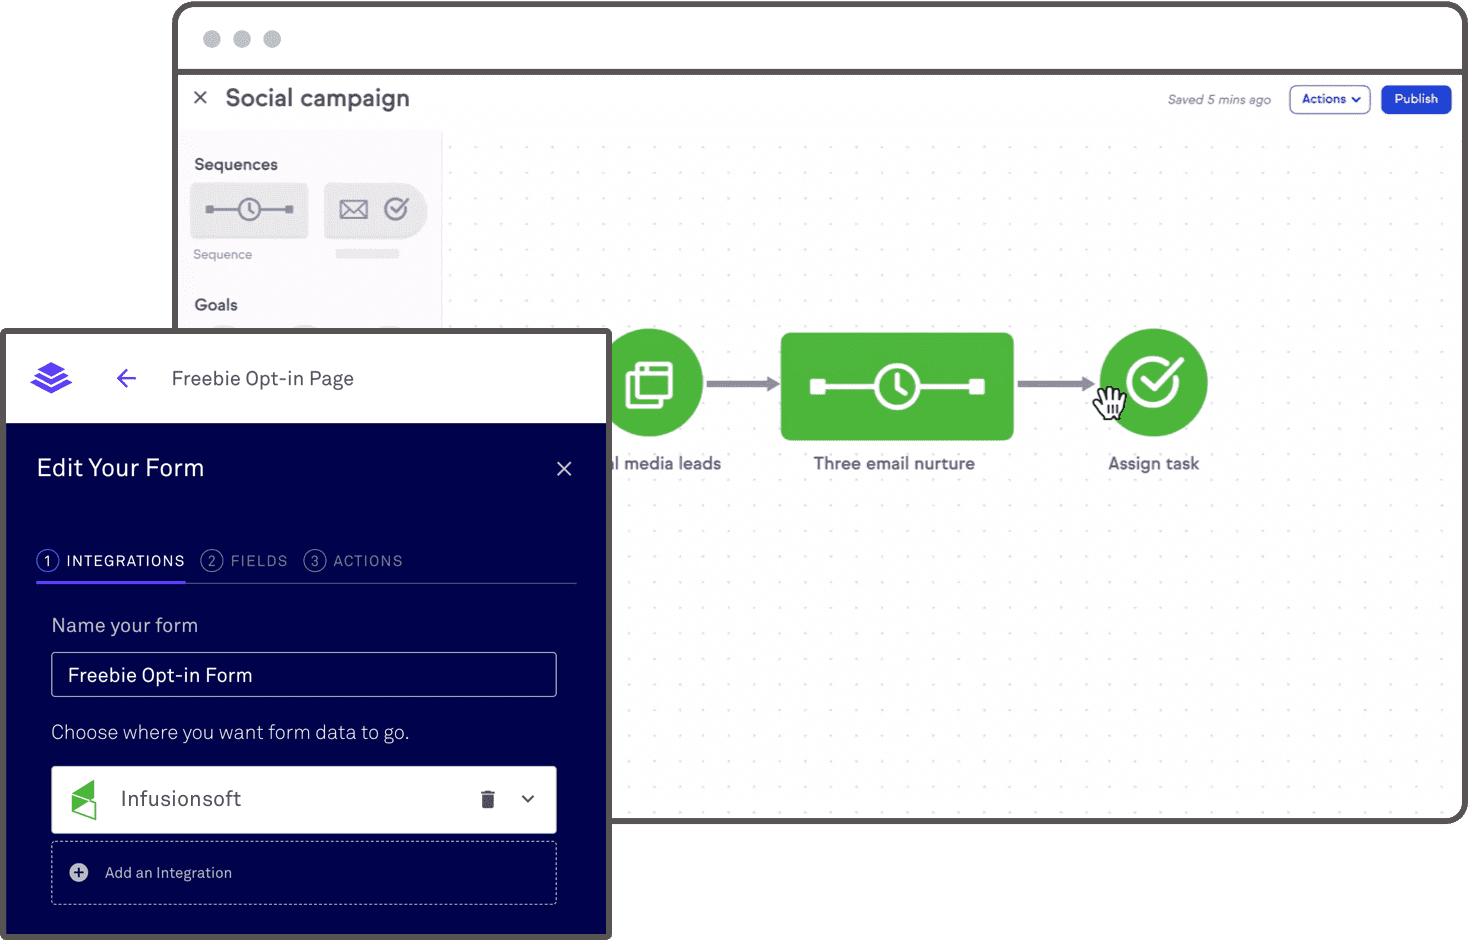Select the Three email nurture timer node

[x=896, y=386]
